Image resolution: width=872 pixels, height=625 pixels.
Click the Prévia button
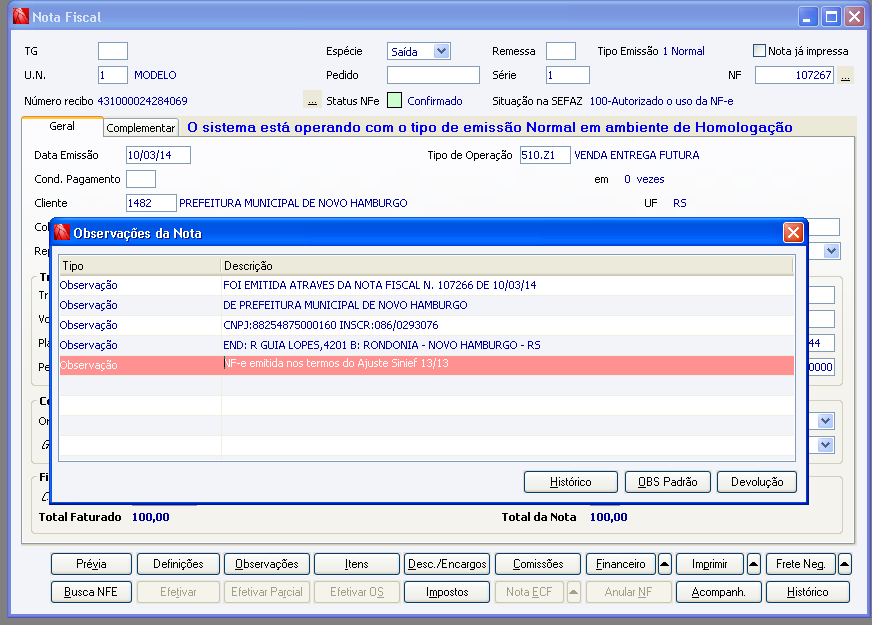coord(91,564)
